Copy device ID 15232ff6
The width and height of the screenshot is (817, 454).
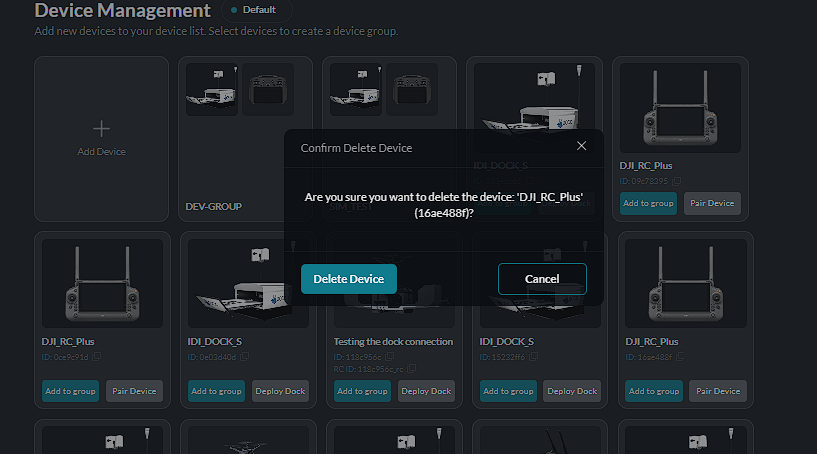533,357
